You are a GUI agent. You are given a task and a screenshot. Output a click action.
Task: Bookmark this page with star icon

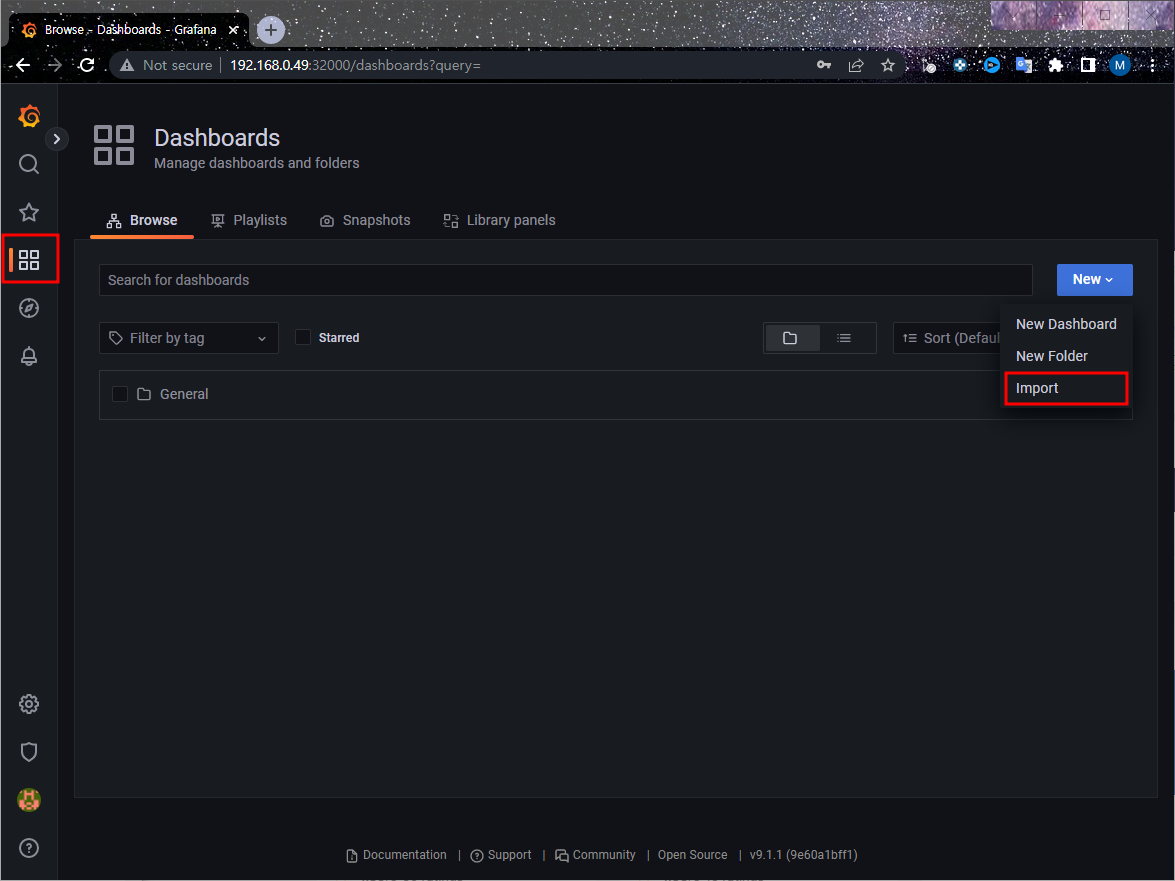click(888, 65)
